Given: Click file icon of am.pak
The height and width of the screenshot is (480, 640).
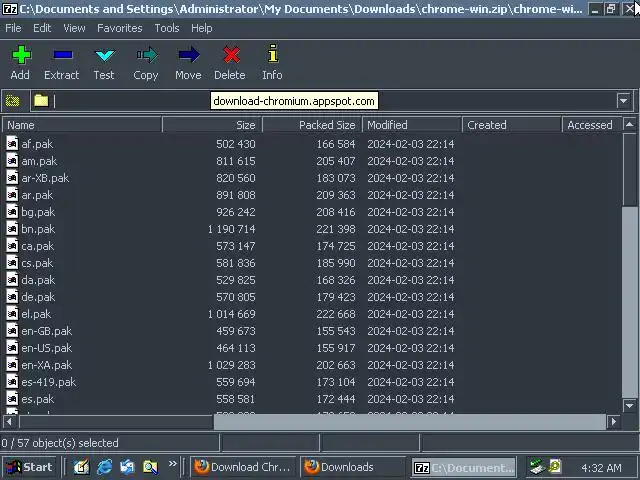Looking at the screenshot, I should (x=12, y=161).
